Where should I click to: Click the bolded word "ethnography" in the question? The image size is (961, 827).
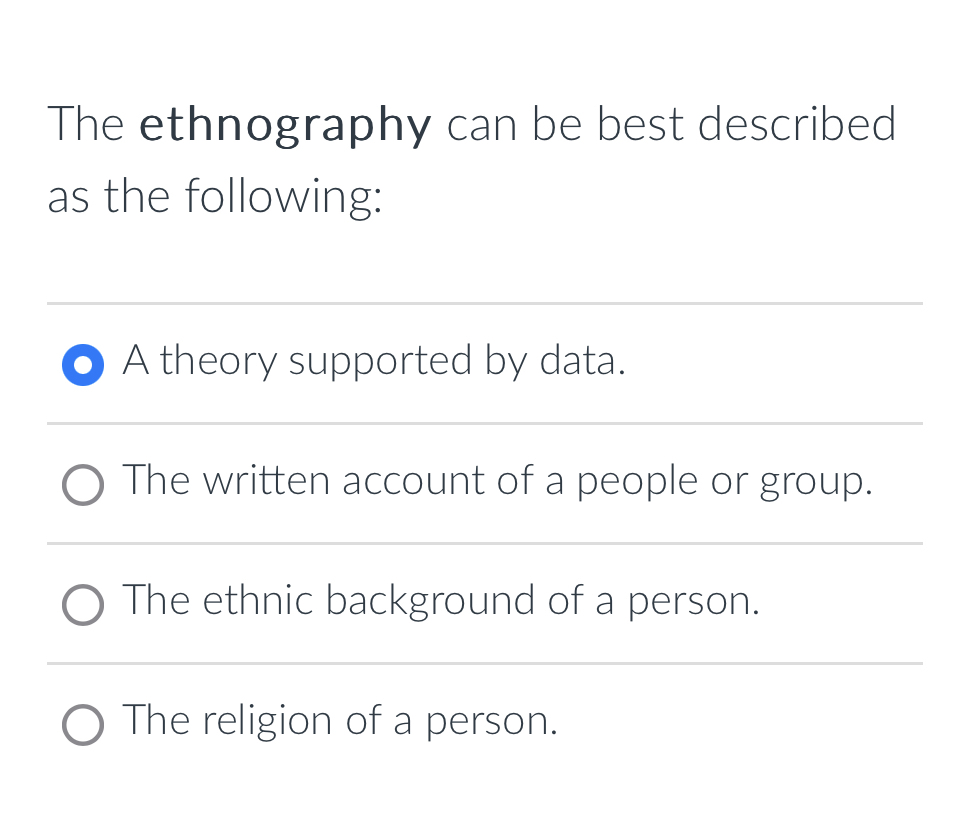[285, 124]
